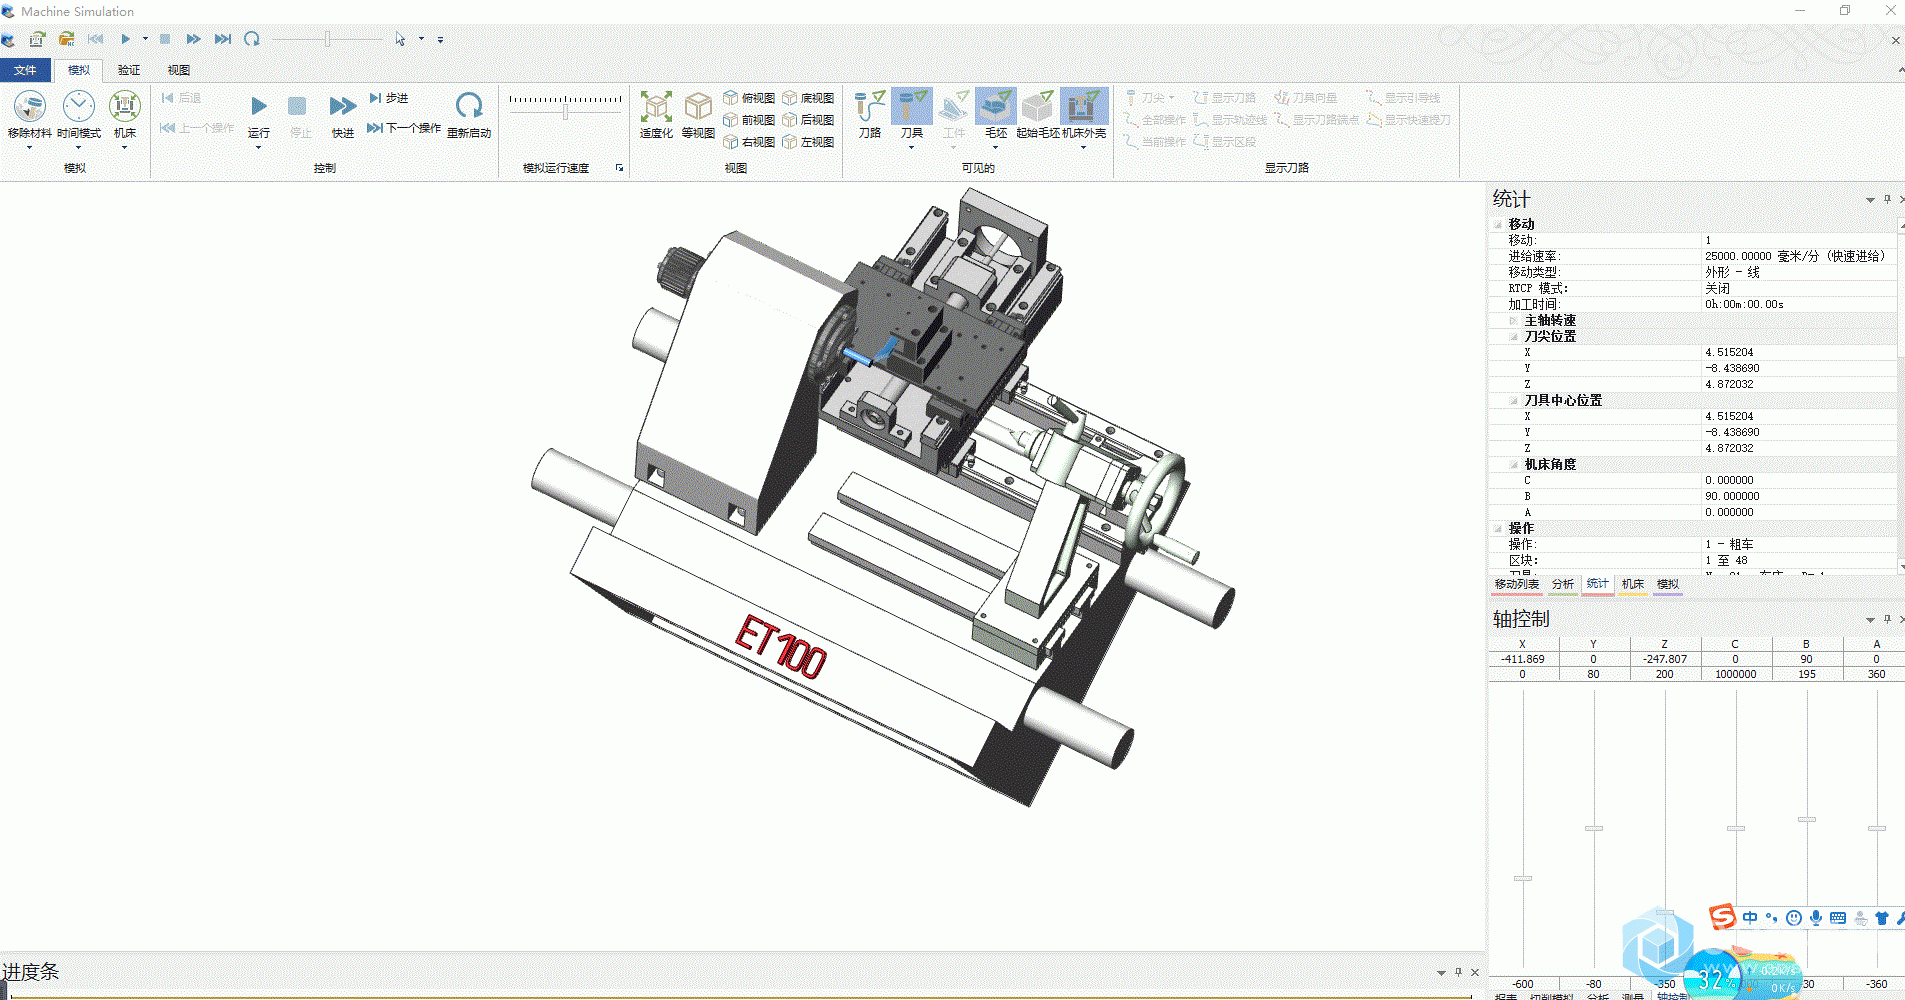
Task: Open the customize quick access toolbar arrow
Action: [x=440, y=40]
